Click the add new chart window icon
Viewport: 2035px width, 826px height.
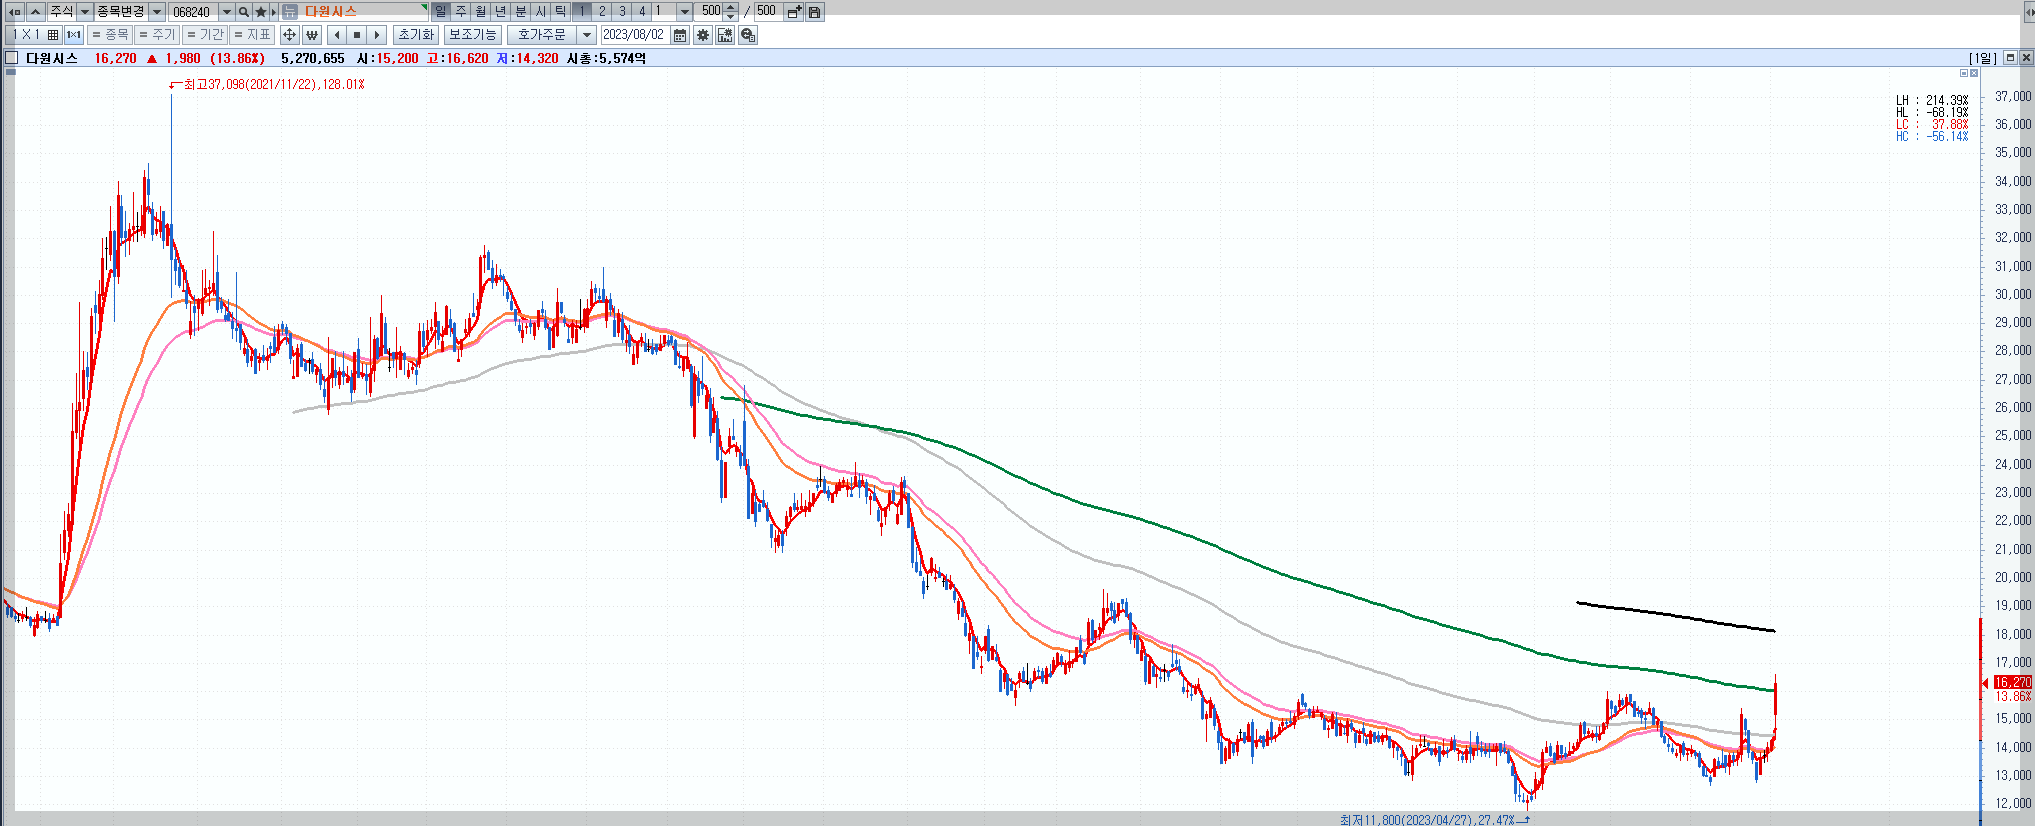(x=794, y=11)
